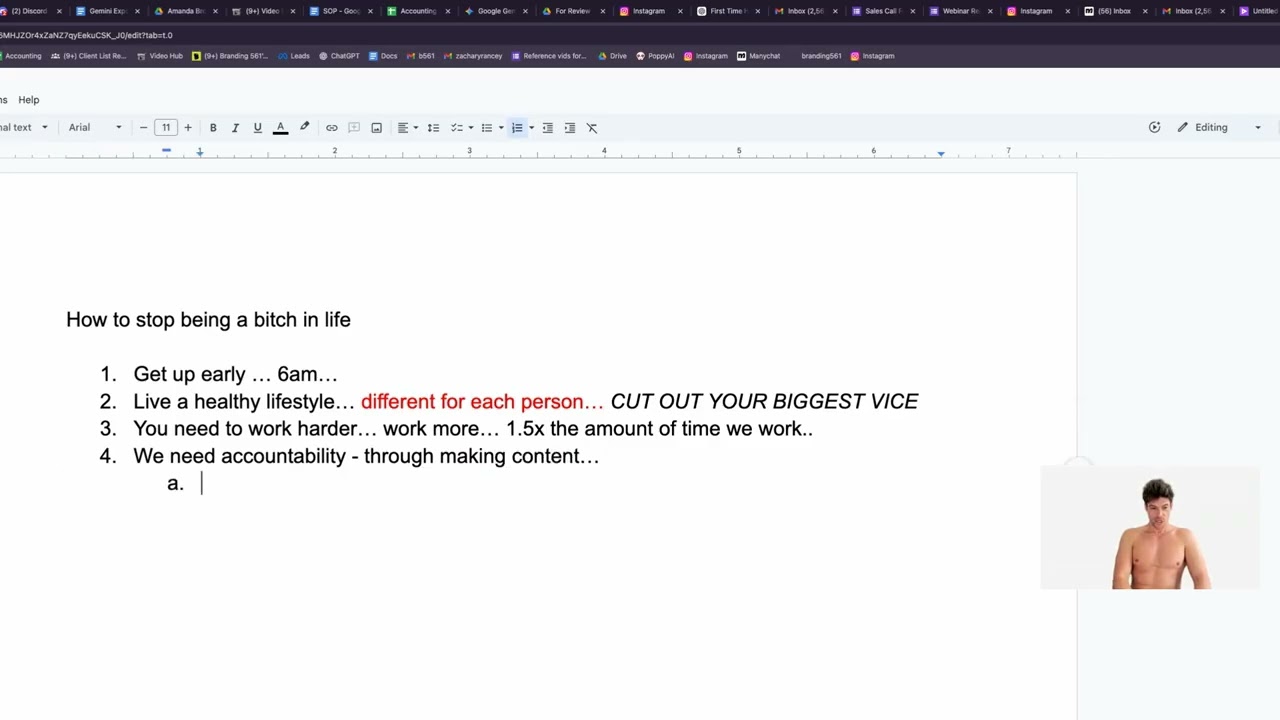Image resolution: width=1280 pixels, height=720 pixels.
Task: Click the first-line indent marker on ruler
Action: coord(166,150)
